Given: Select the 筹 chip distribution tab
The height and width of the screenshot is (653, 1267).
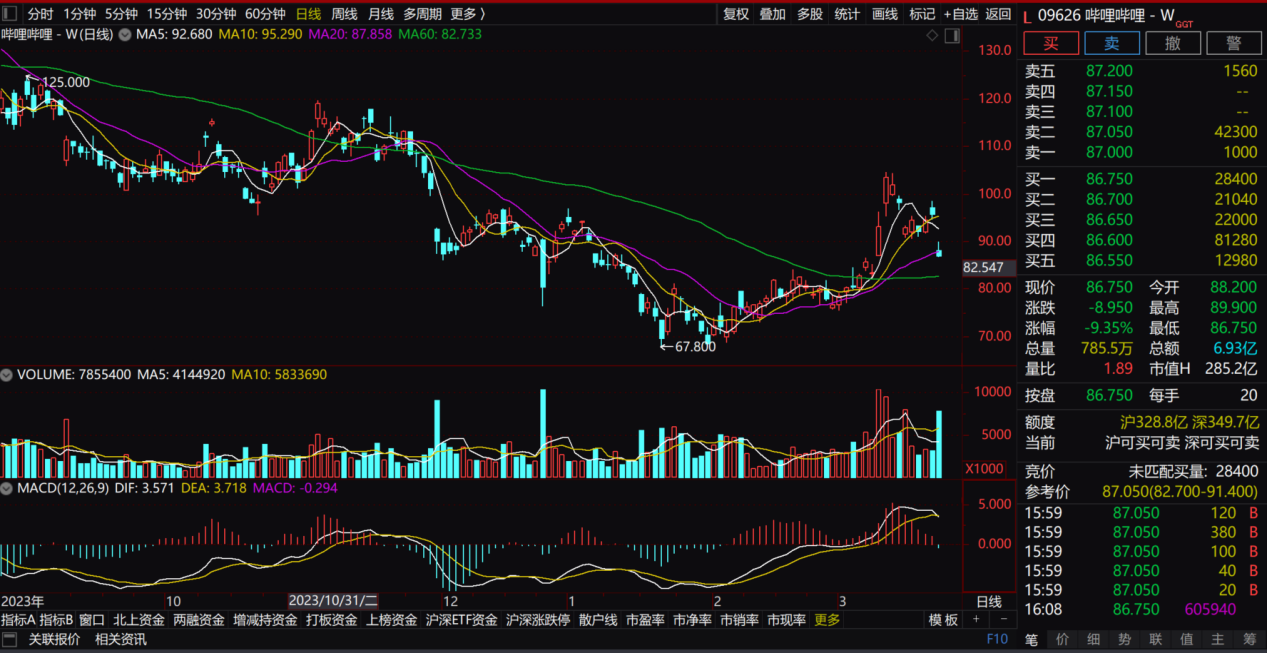Looking at the screenshot, I should click(x=1250, y=639).
